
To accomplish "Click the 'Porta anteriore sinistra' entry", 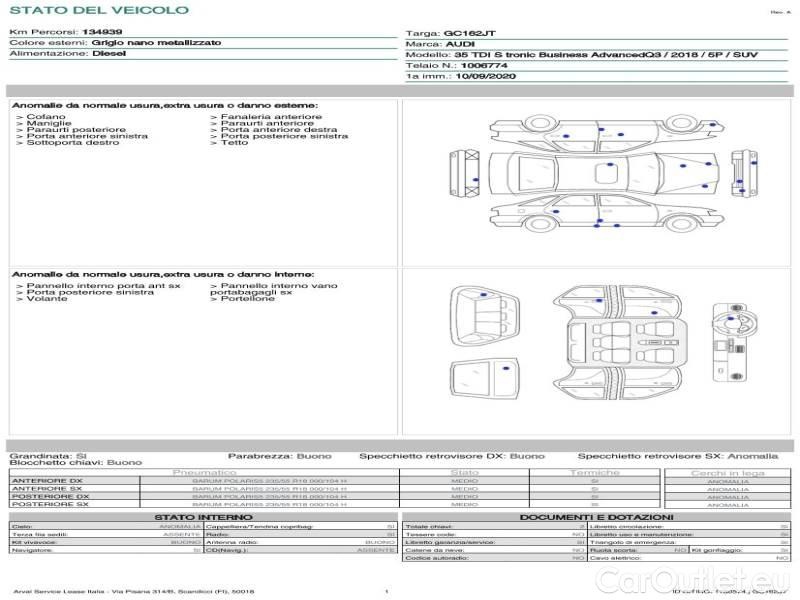I will 82,136.
